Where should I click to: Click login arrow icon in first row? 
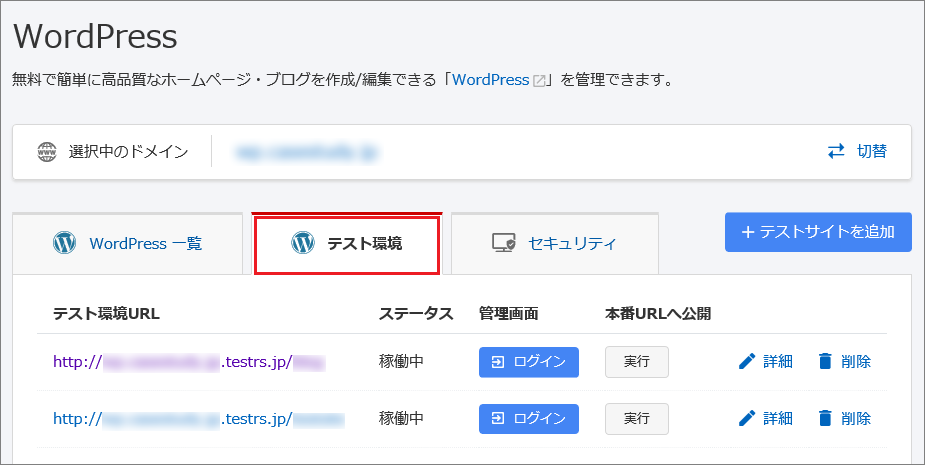(x=498, y=362)
